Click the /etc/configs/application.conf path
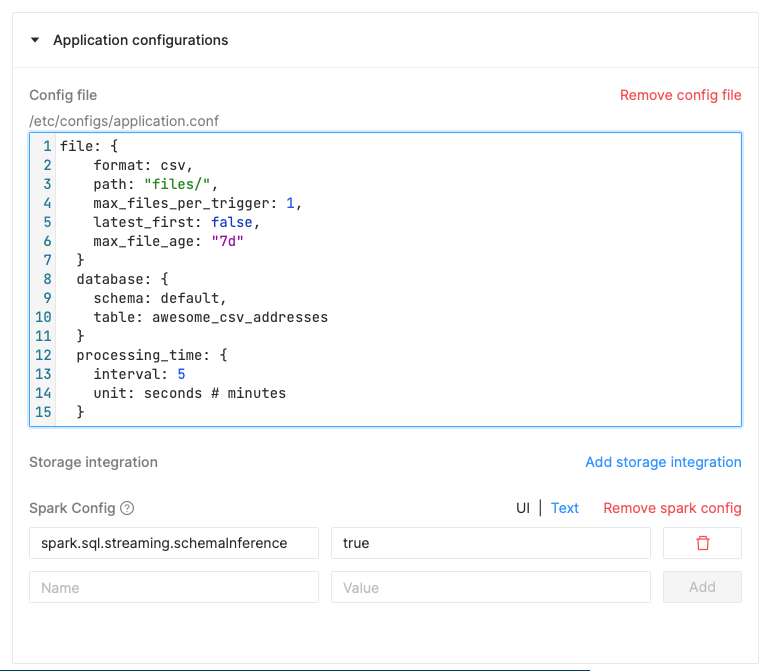This screenshot has height=671, width=771. click(x=124, y=121)
